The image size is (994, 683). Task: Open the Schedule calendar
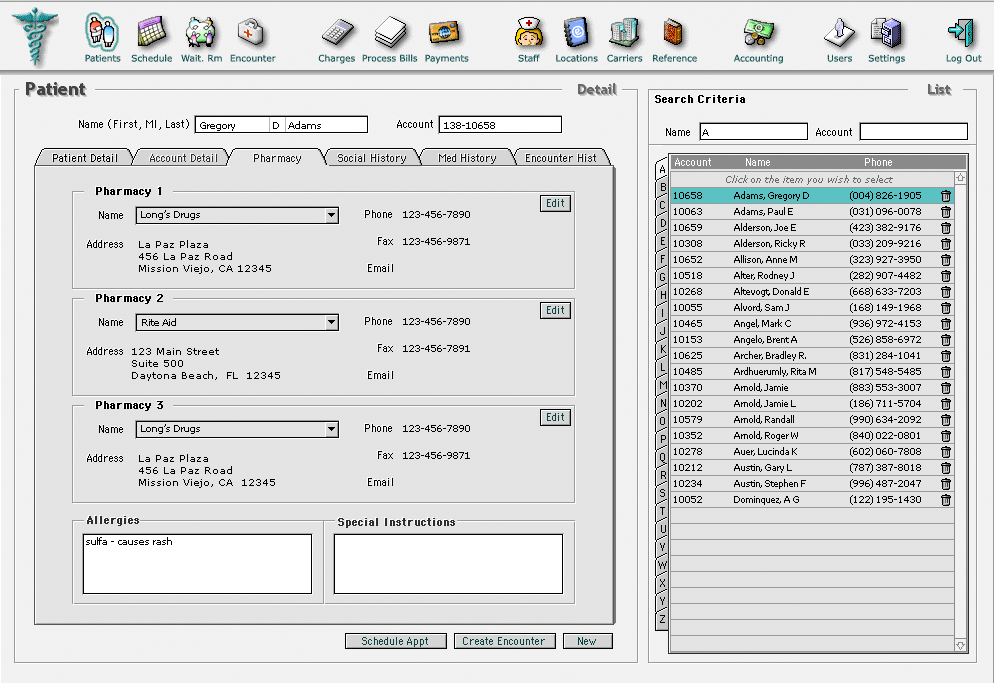(152, 39)
